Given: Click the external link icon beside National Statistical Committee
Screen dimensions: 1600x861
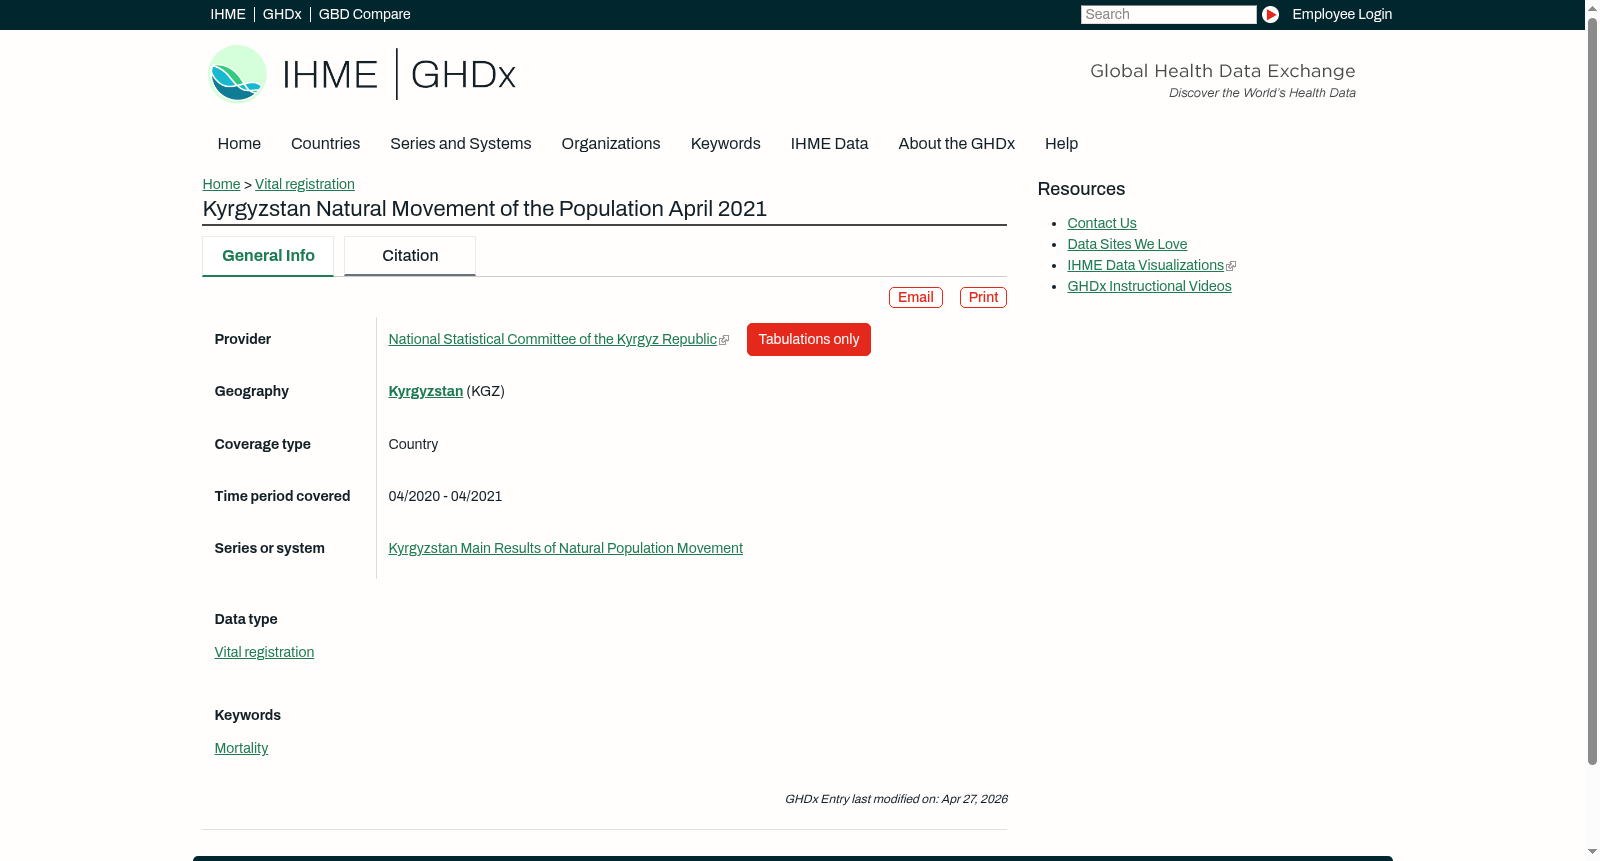Looking at the screenshot, I should [x=724, y=340].
